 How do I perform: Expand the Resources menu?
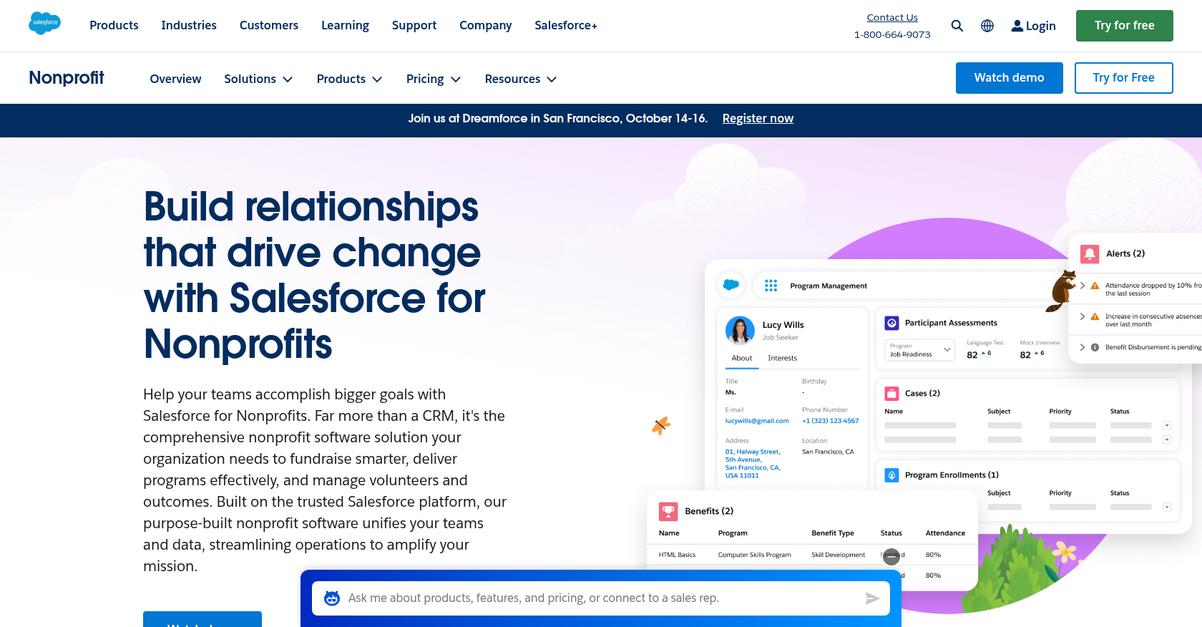520,79
